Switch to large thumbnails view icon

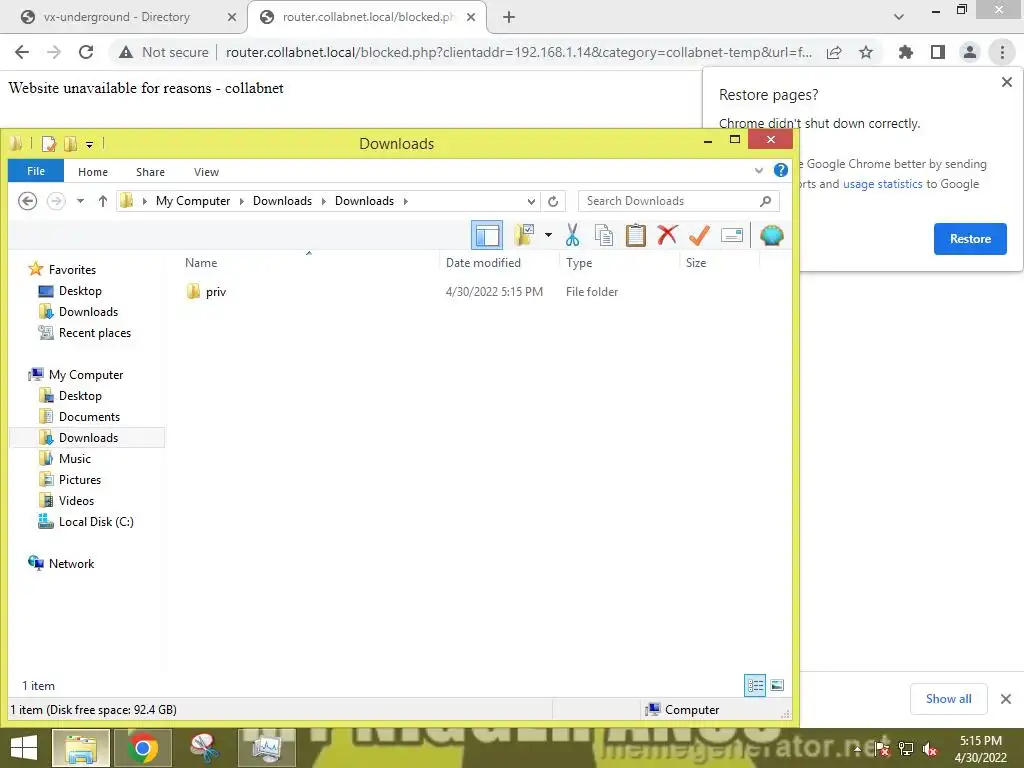coord(776,685)
